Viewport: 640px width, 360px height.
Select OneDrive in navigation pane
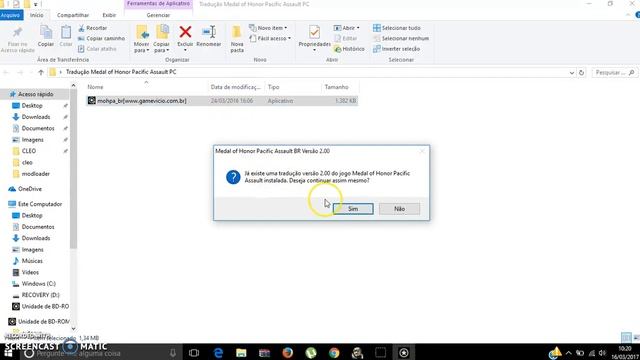pyautogui.click(x=29, y=189)
